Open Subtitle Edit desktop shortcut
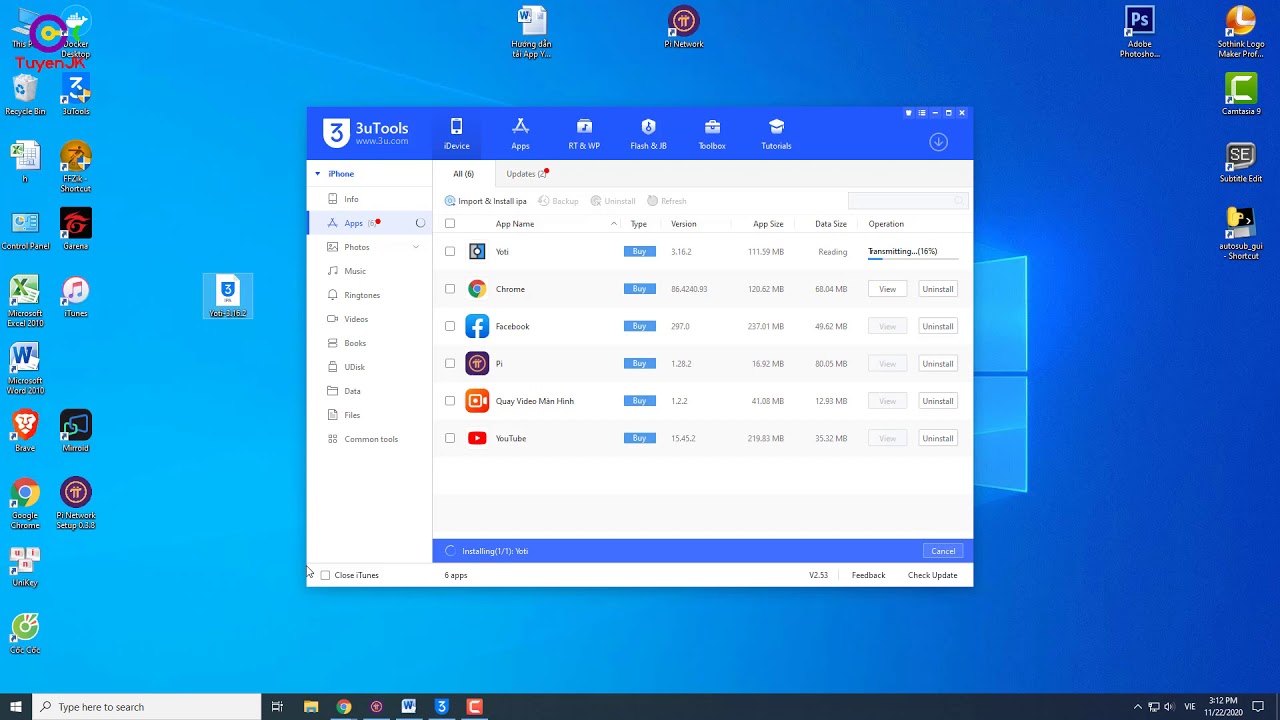This screenshot has height=720, width=1280. pos(1240,162)
